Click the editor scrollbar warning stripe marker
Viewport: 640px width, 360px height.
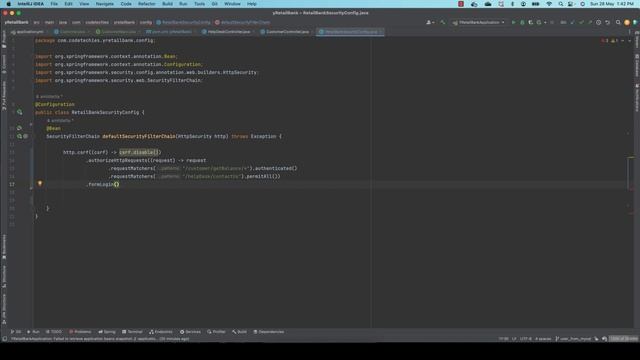631,157
